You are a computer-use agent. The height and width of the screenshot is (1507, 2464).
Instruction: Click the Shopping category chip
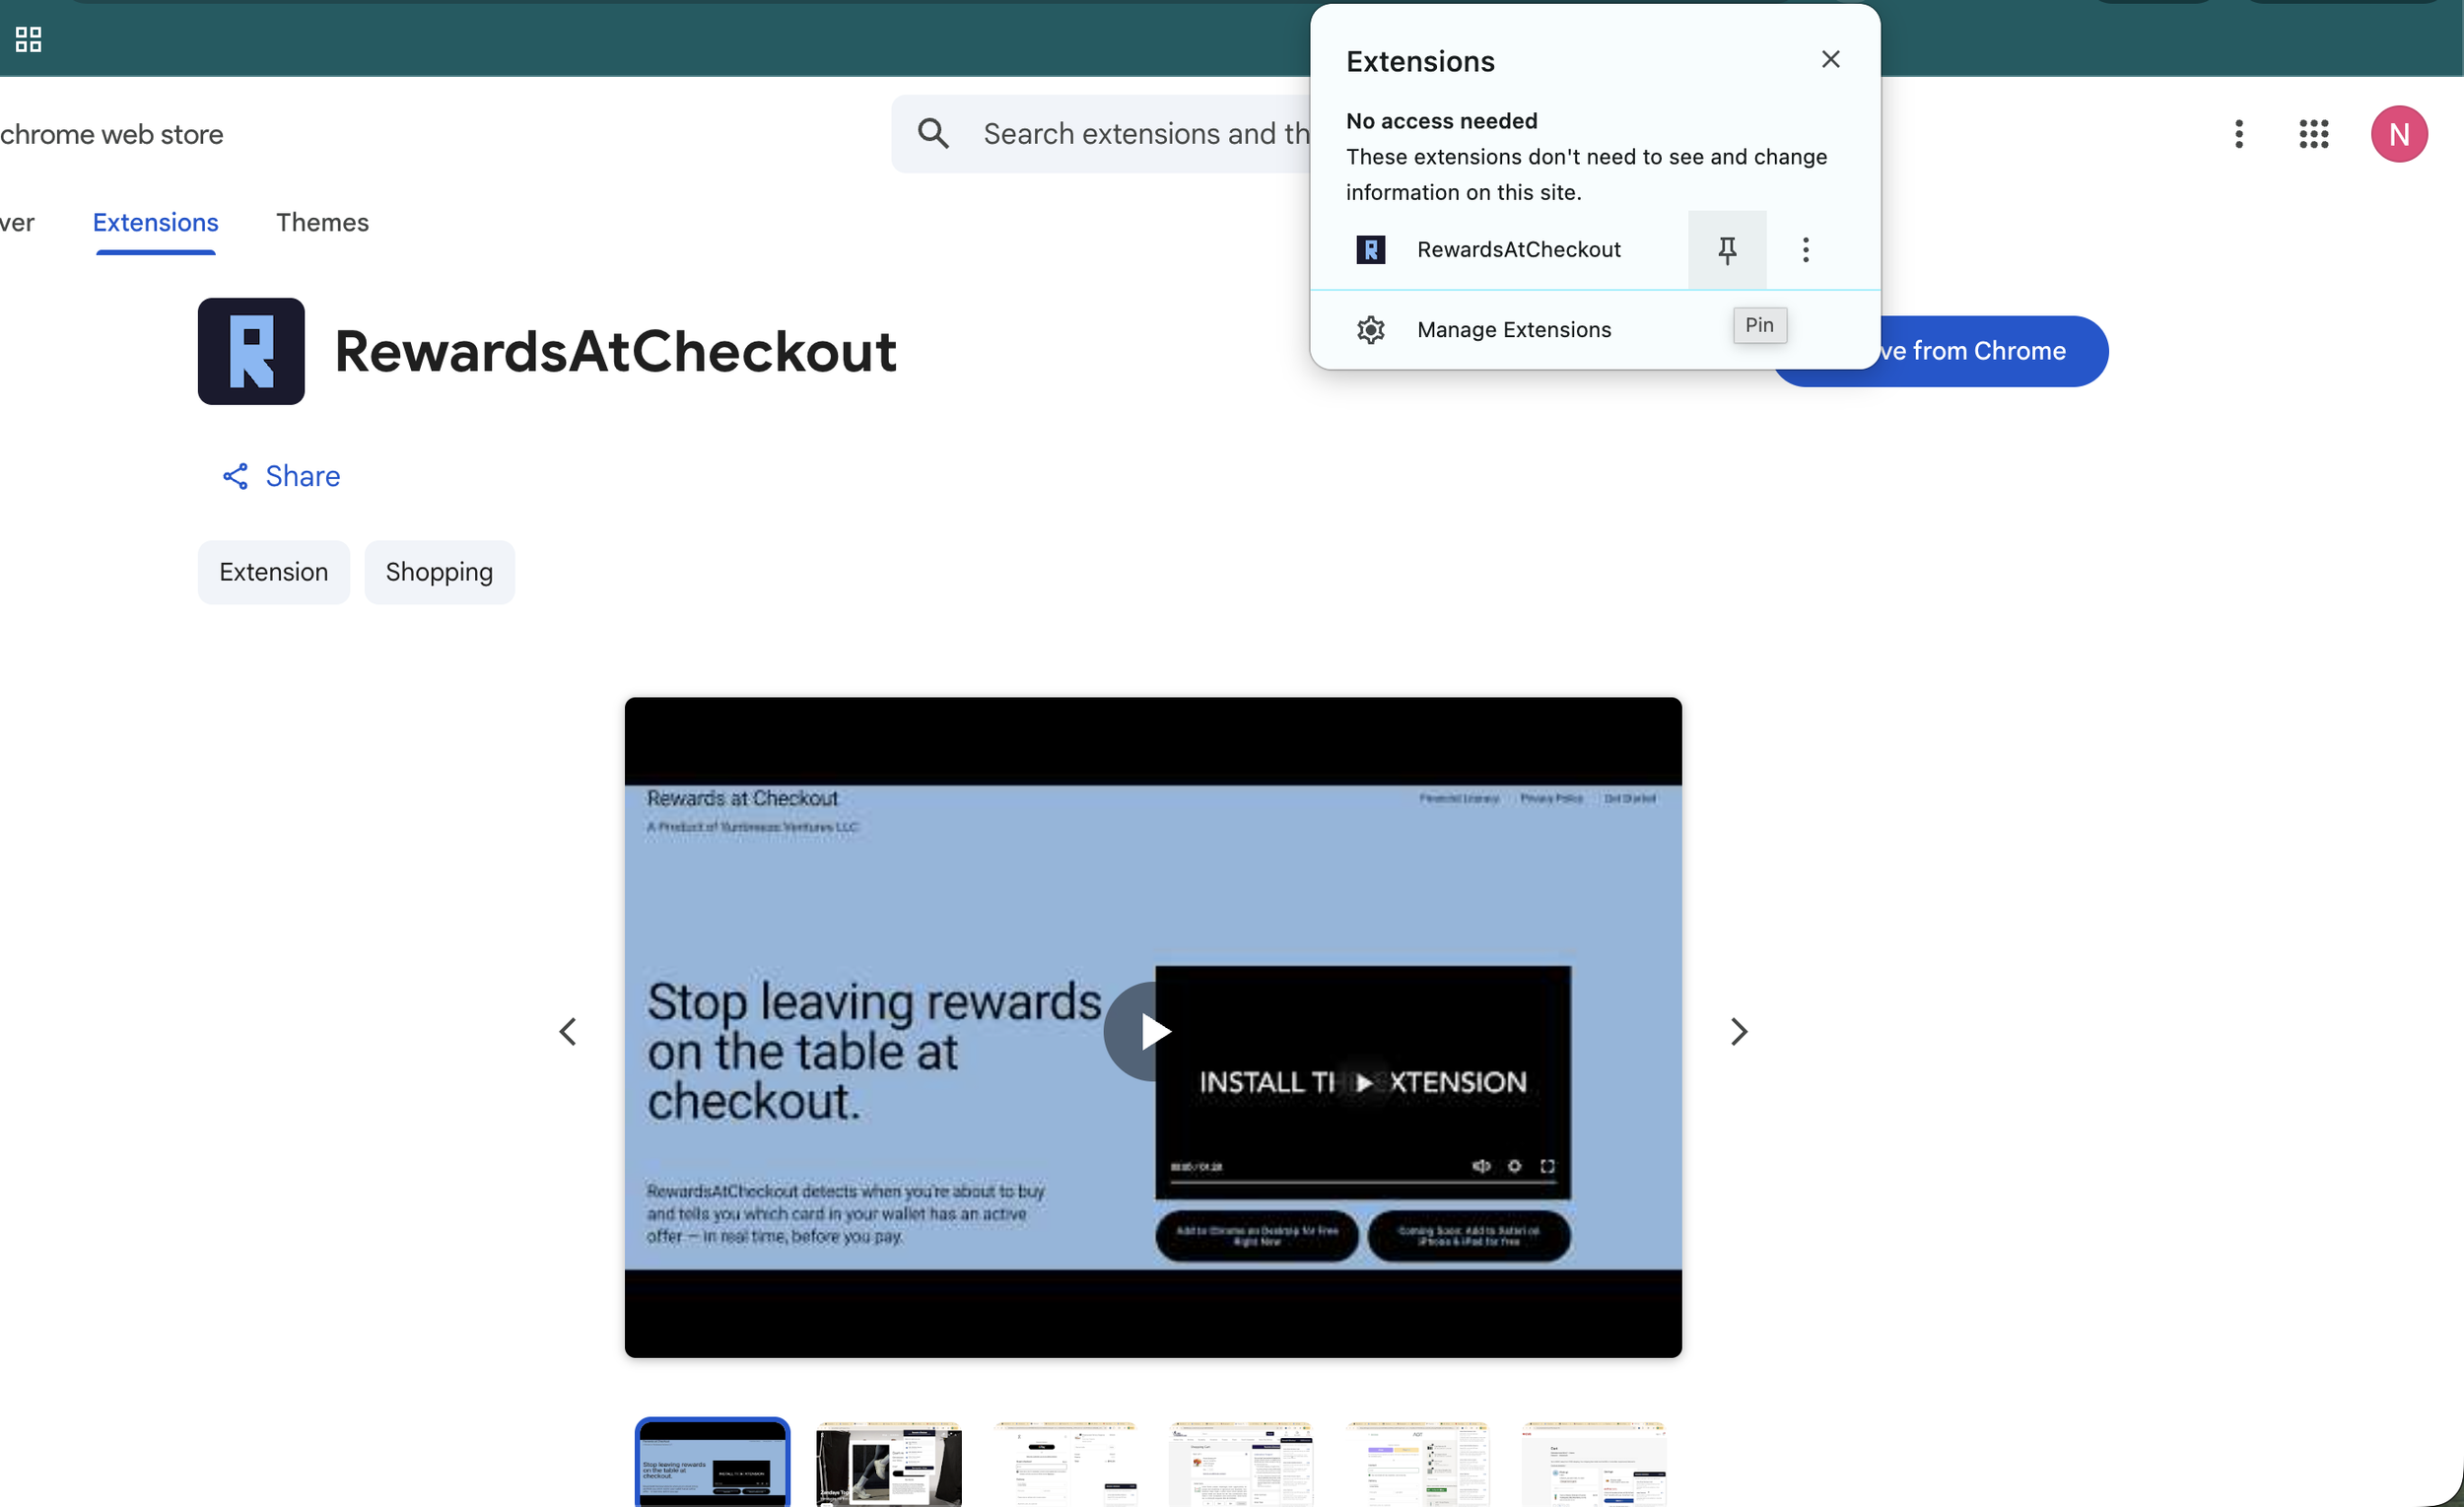click(439, 572)
